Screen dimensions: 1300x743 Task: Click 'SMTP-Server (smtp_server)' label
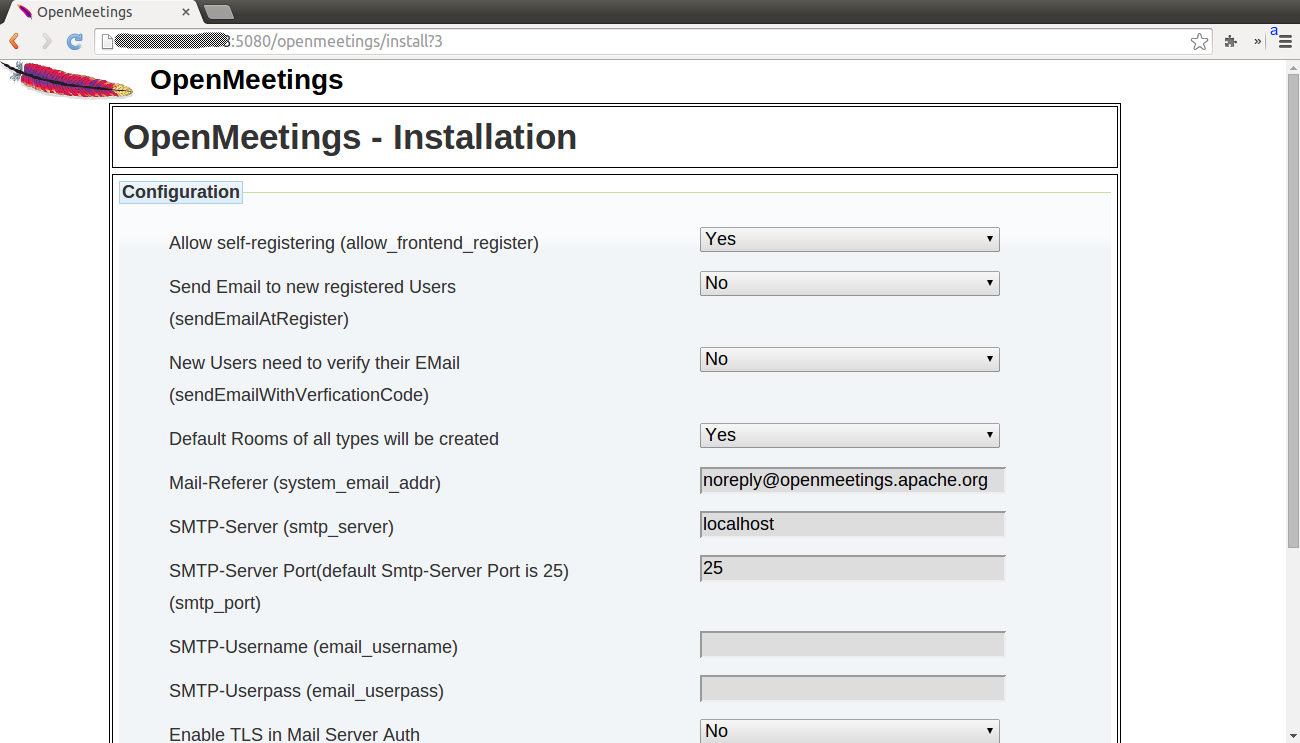(281, 527)
